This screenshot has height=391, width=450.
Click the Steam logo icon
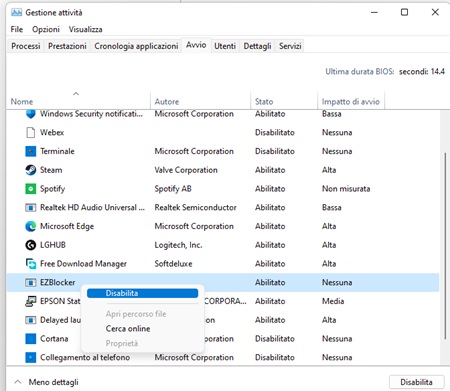31,170
